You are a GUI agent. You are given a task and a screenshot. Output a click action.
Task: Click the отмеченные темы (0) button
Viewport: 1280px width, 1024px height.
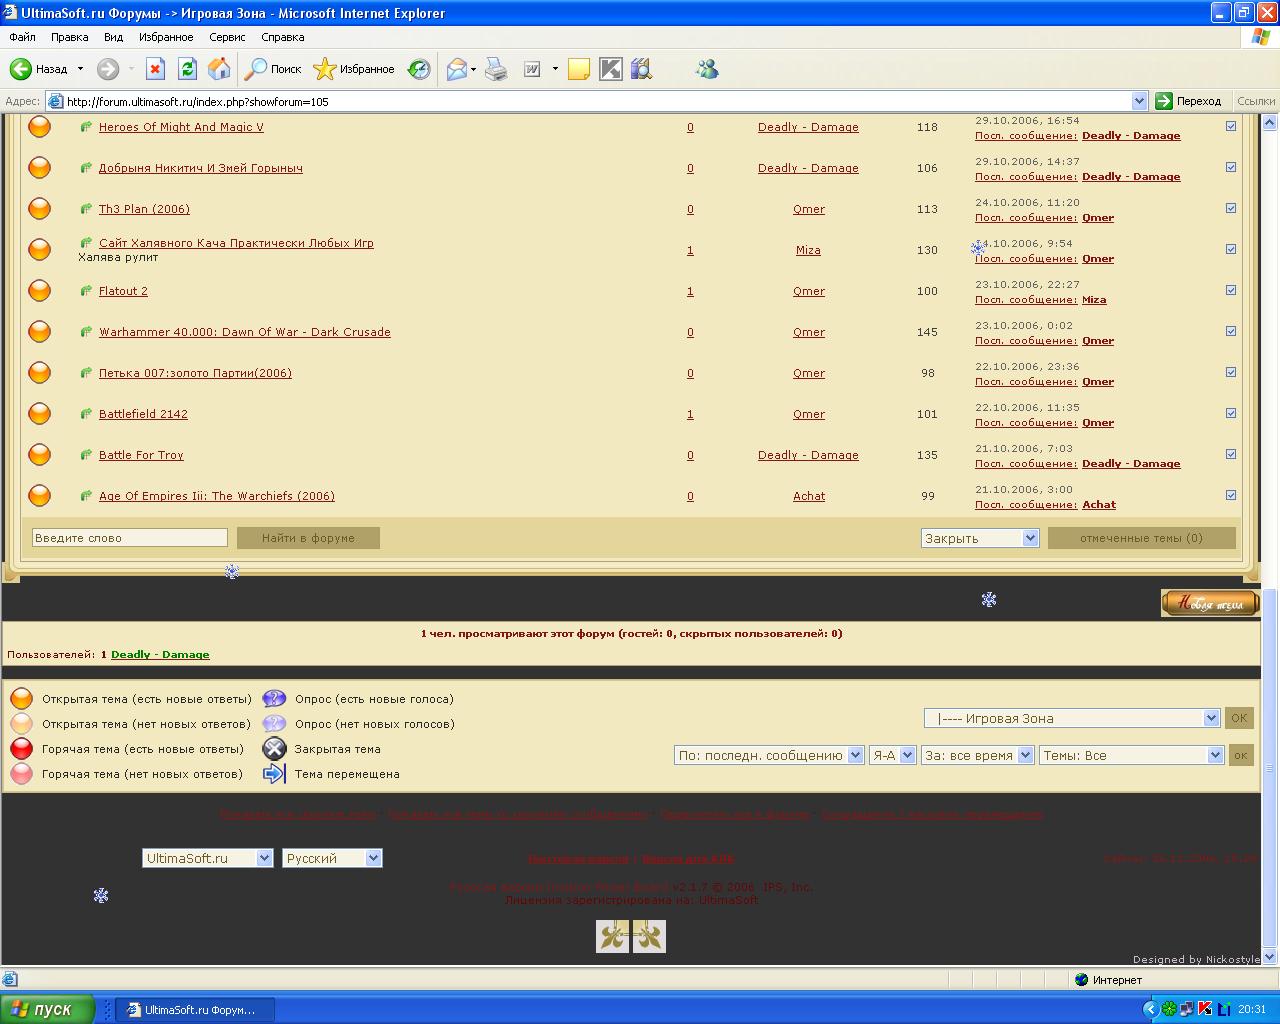click(1141, 538)
